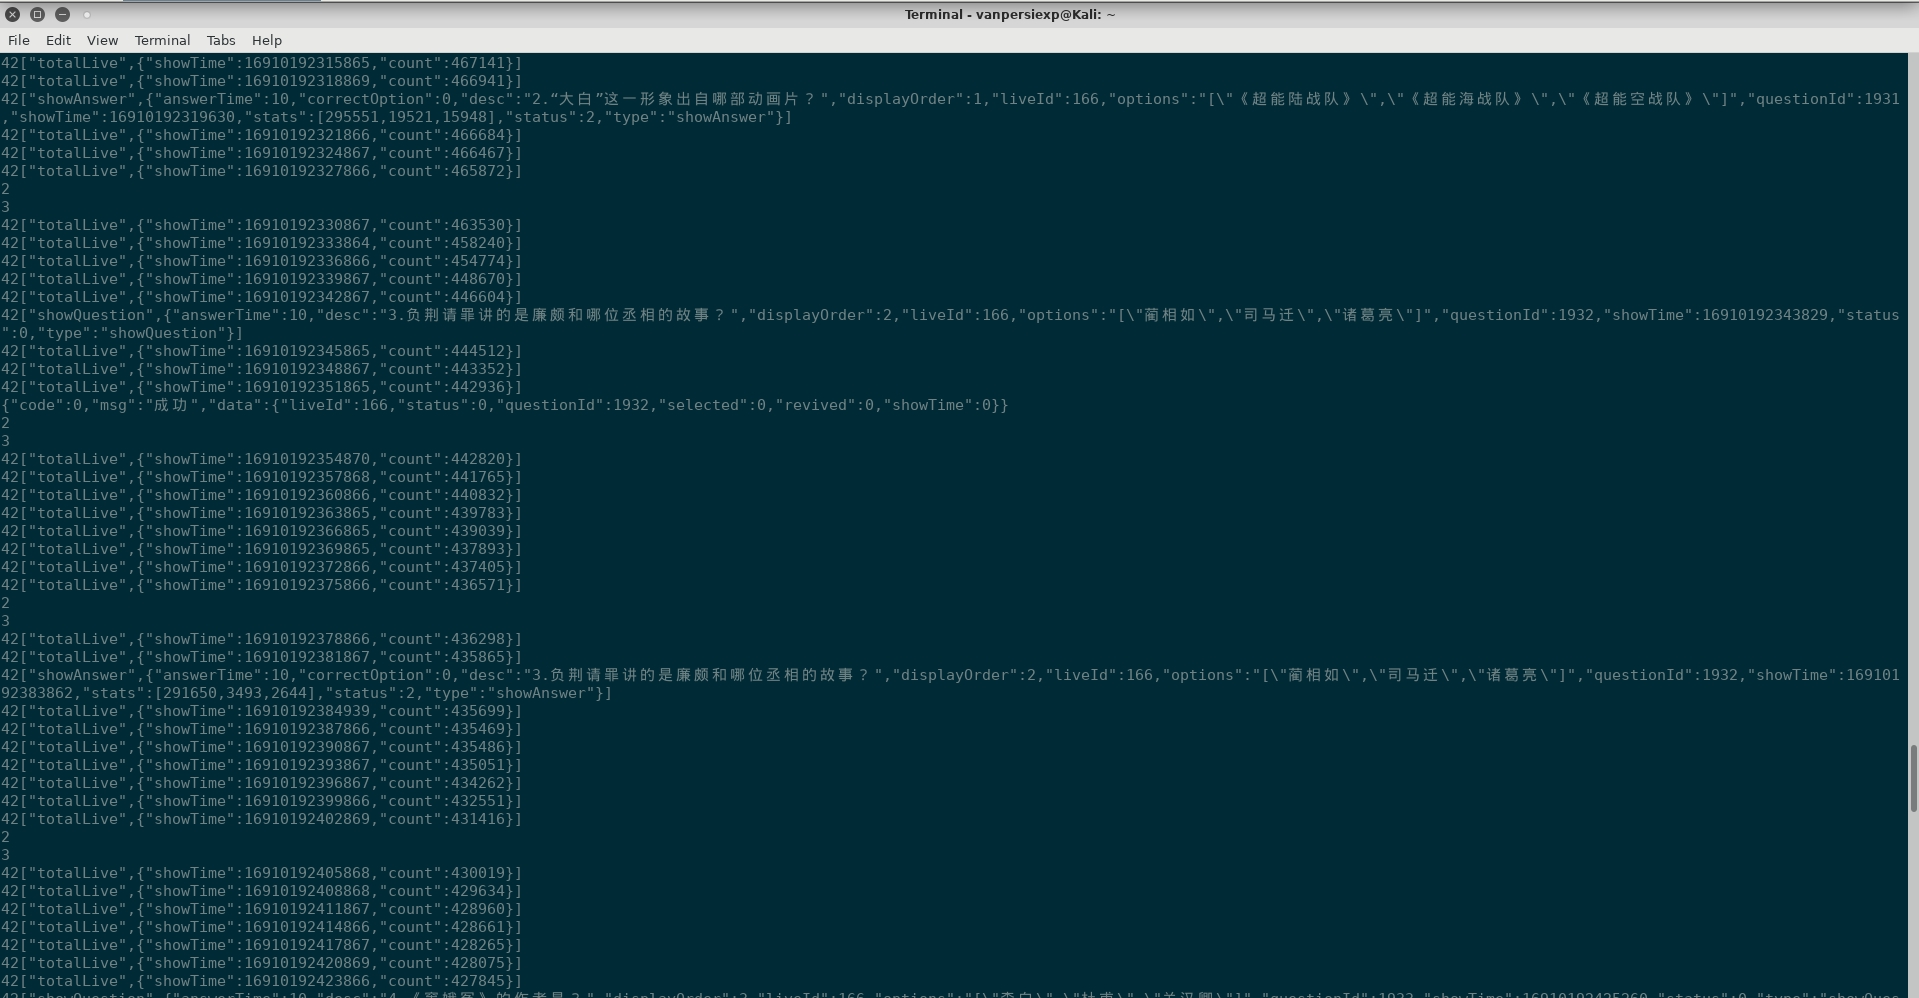Image resolution: width=1919 pixels, height=998 pixels.
Task: Click the line with count 436571
Action: tap(261, 585)
